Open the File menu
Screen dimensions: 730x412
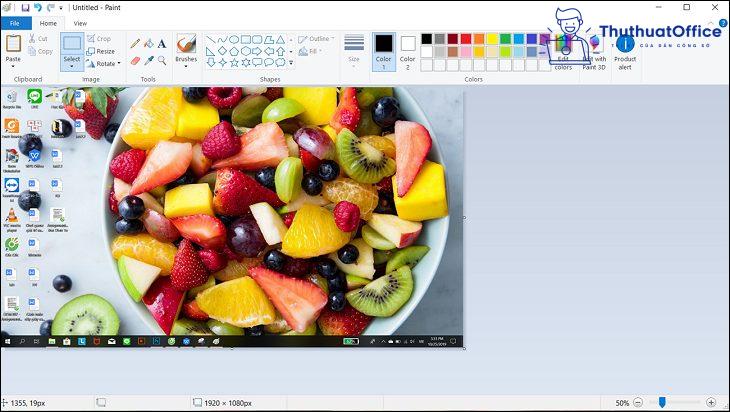[x=15, y=23]
